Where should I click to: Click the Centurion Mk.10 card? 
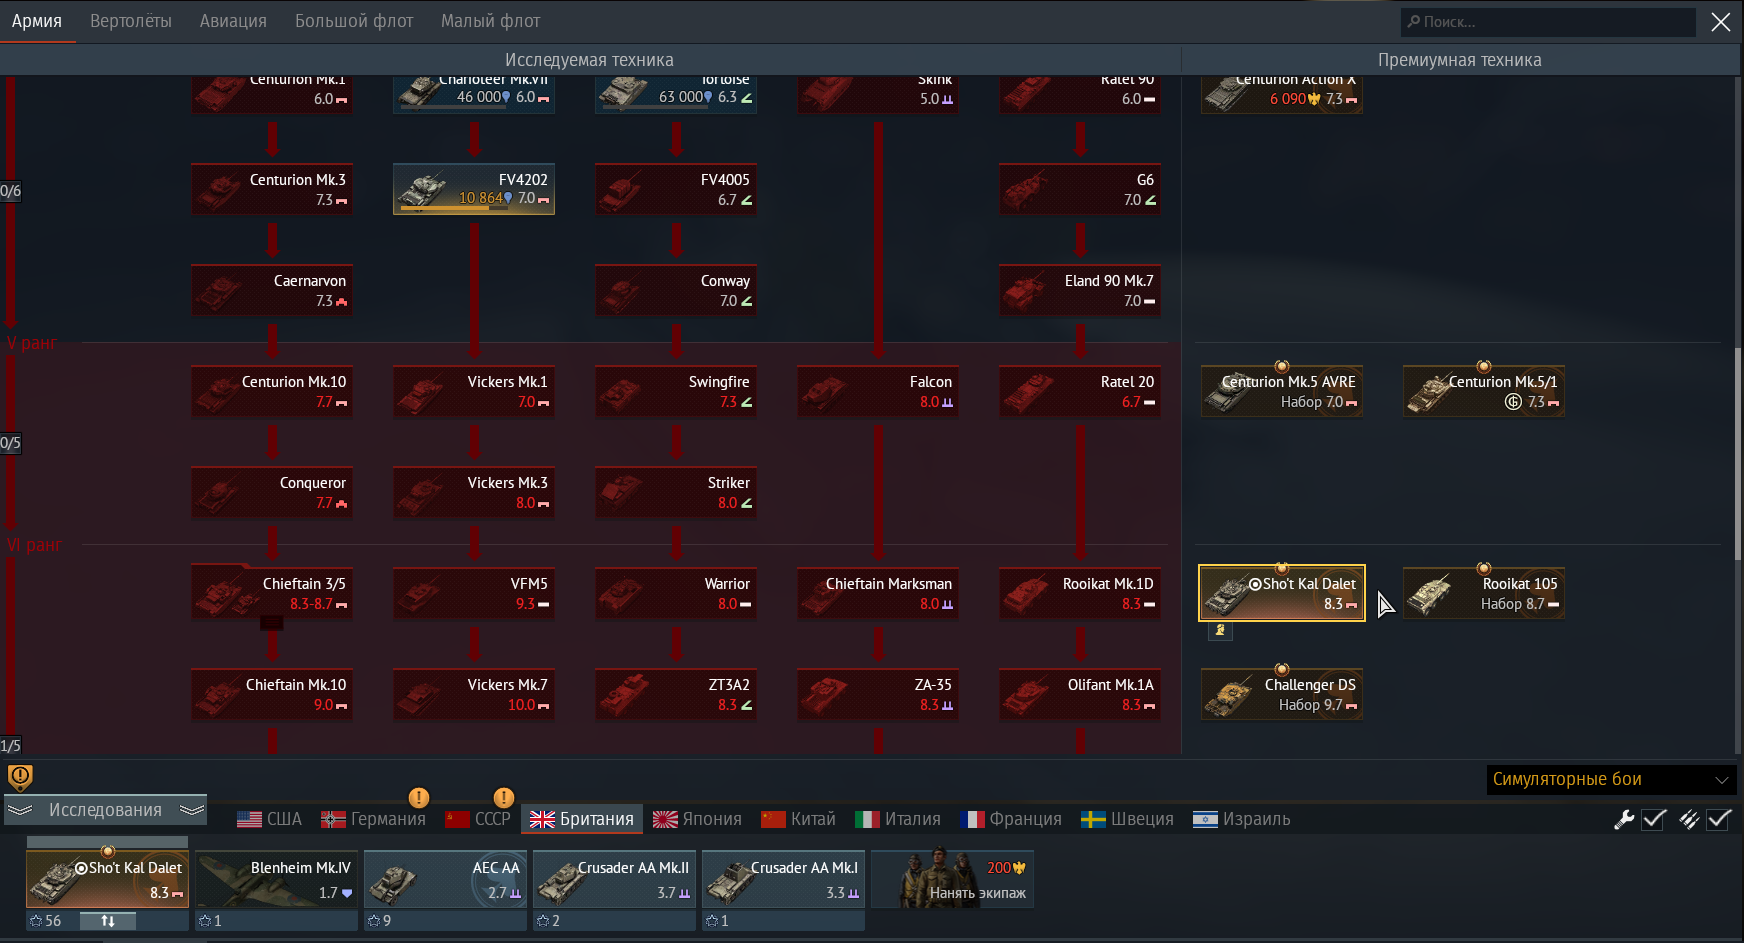point(272,391)
